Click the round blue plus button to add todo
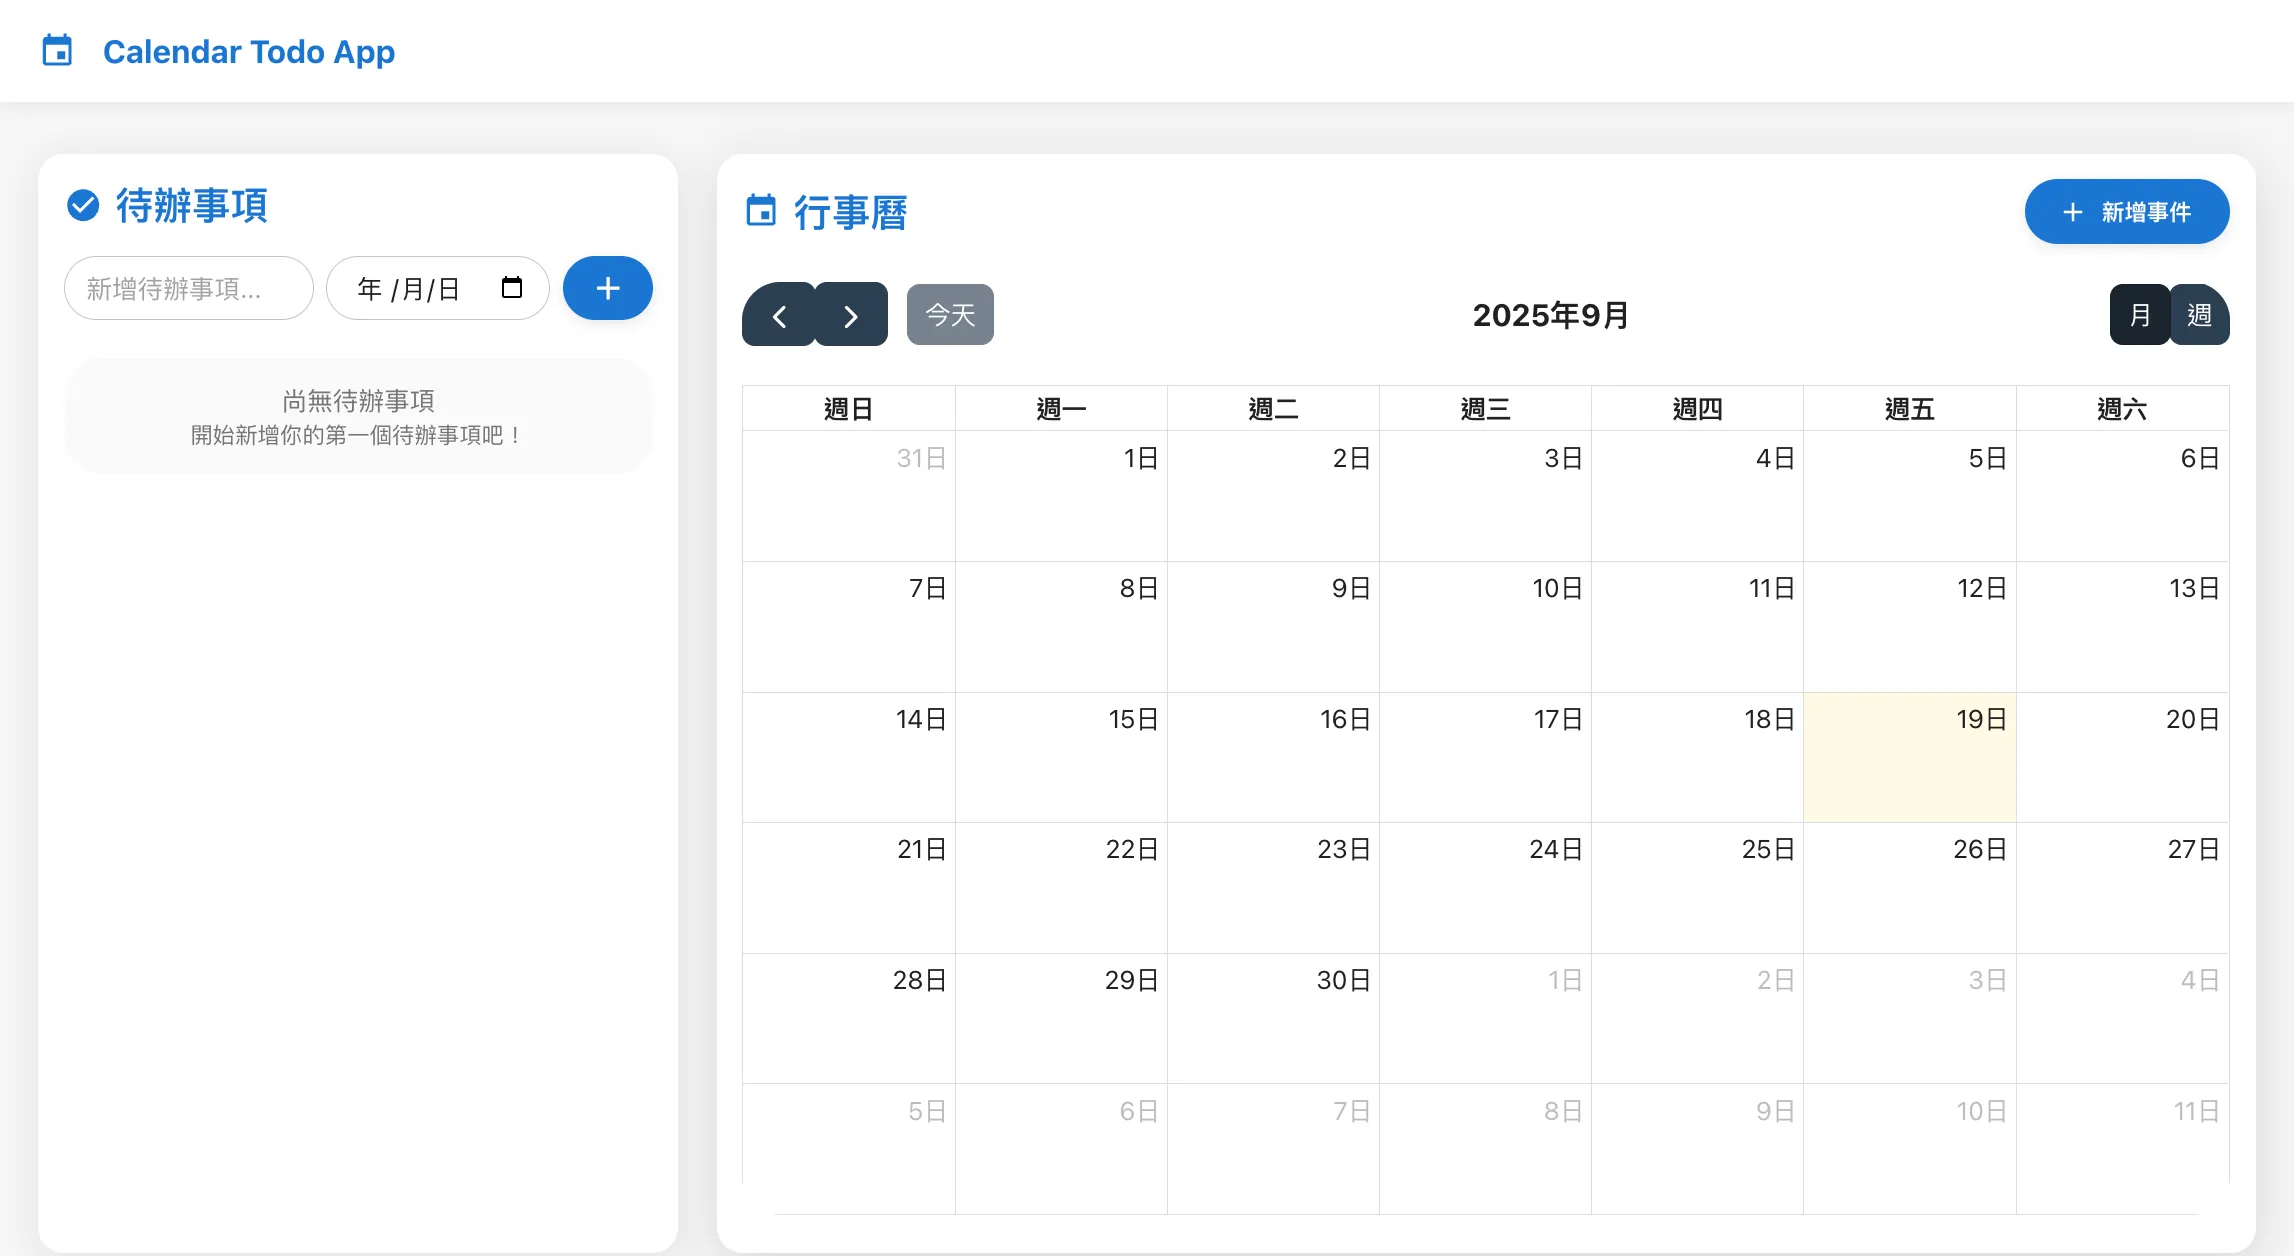This screenshot has width=2294, height=1256. pyautogui.click(x=607, y=288)
